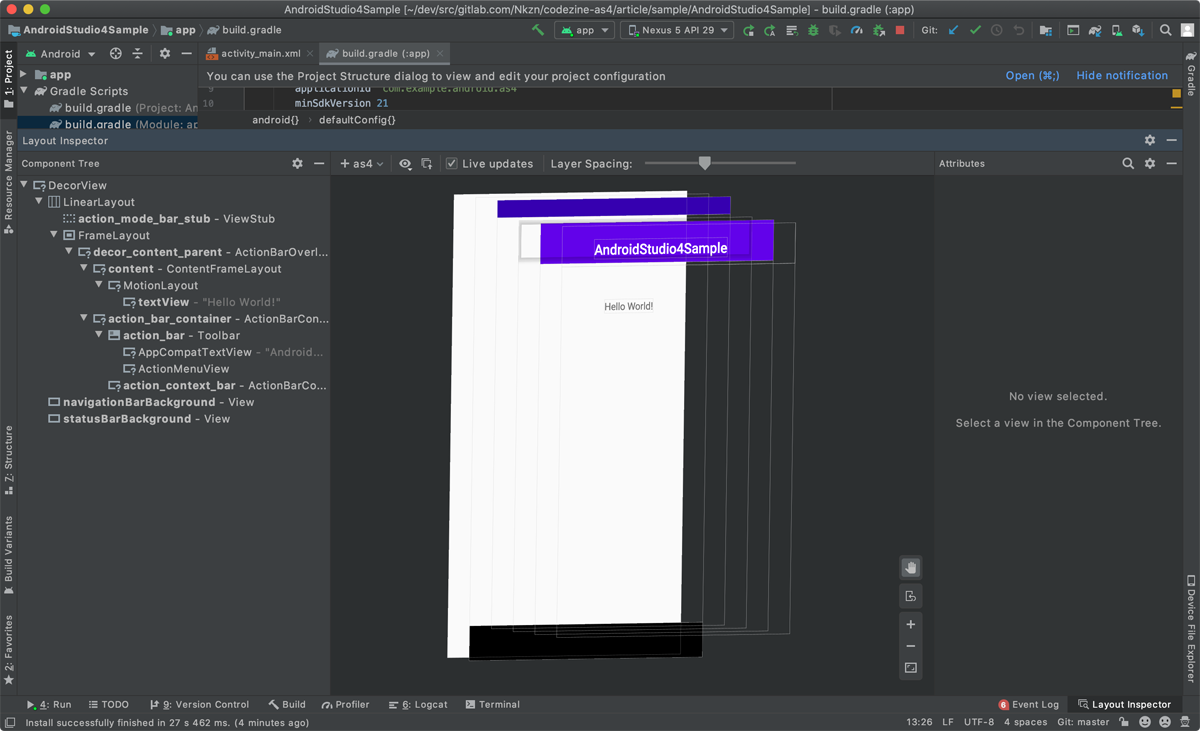Click the Make Project hammer icon
This screenshot has width=1200, height=731.
pos(538,30)
